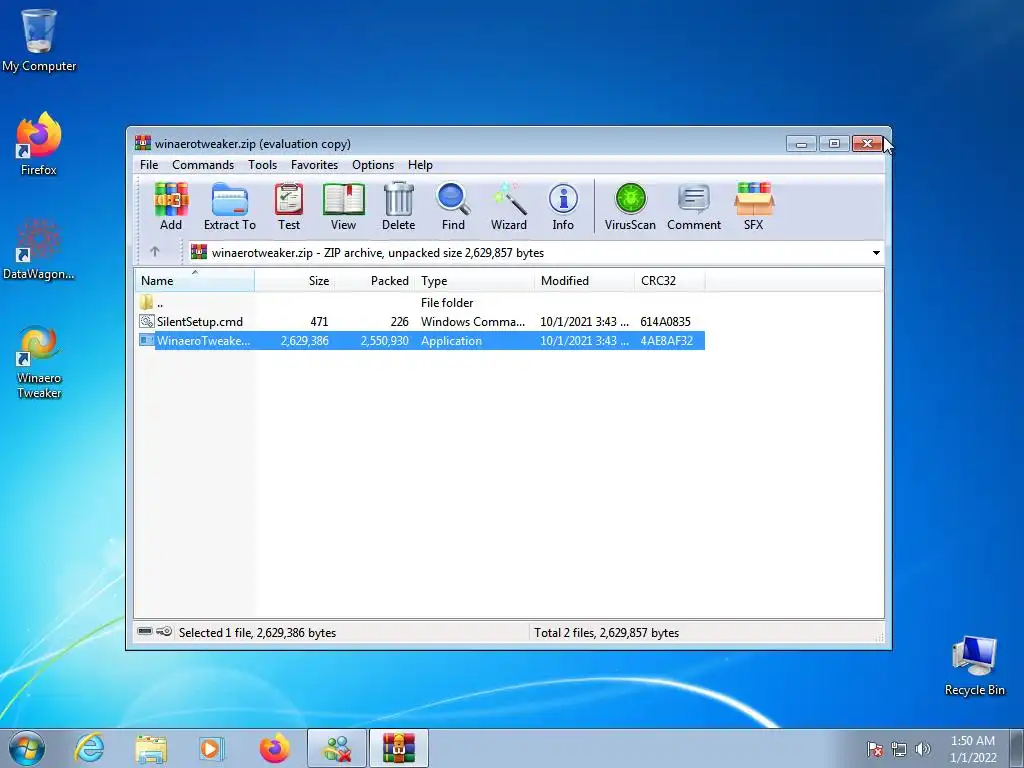Click the key password icon in status bar
Image resolution: width=1024 pixels, height=768 pixels.
click(165, 632)
